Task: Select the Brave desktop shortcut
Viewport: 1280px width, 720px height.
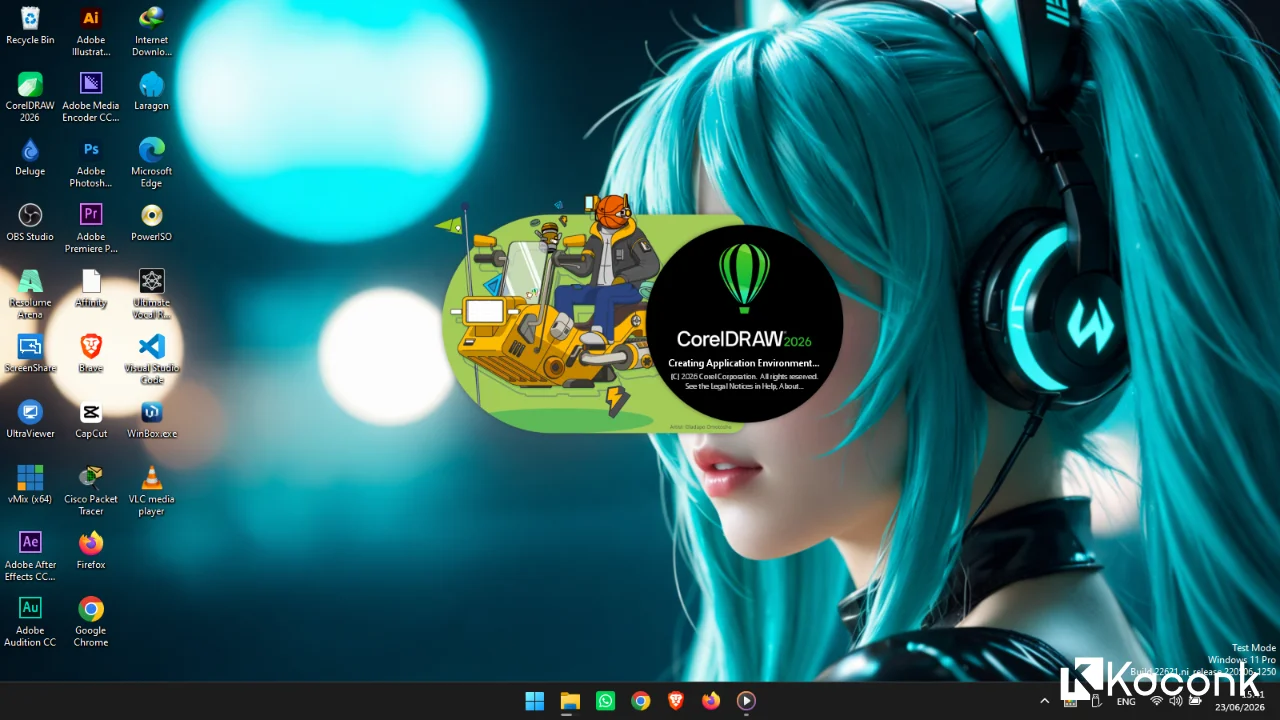Action: (91, 354)
